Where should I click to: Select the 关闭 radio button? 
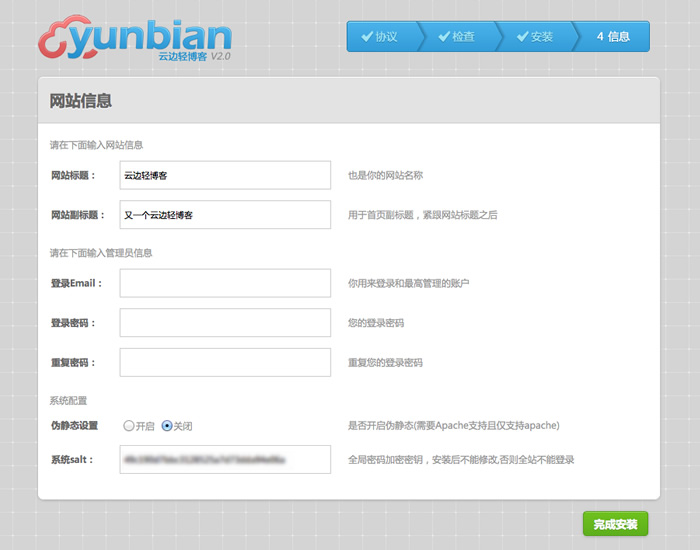(x=167, y=426)
